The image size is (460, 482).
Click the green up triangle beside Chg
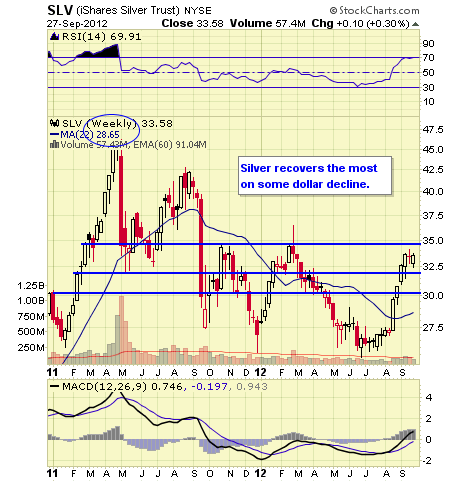(x=415, y=24)
